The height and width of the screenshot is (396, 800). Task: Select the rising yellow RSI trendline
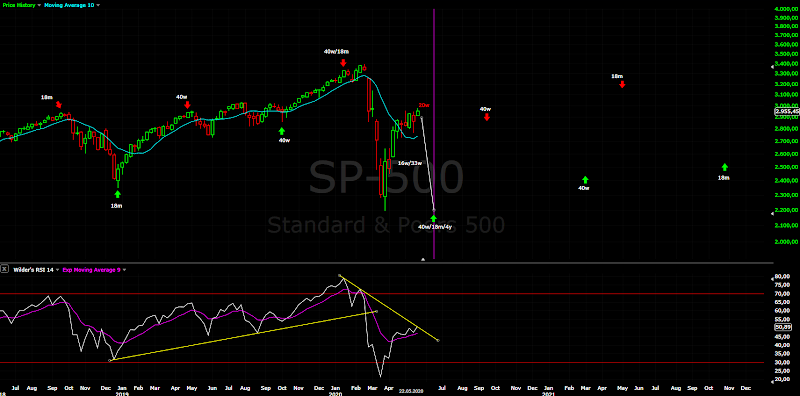pyautogui.click(x=242, y=336)
